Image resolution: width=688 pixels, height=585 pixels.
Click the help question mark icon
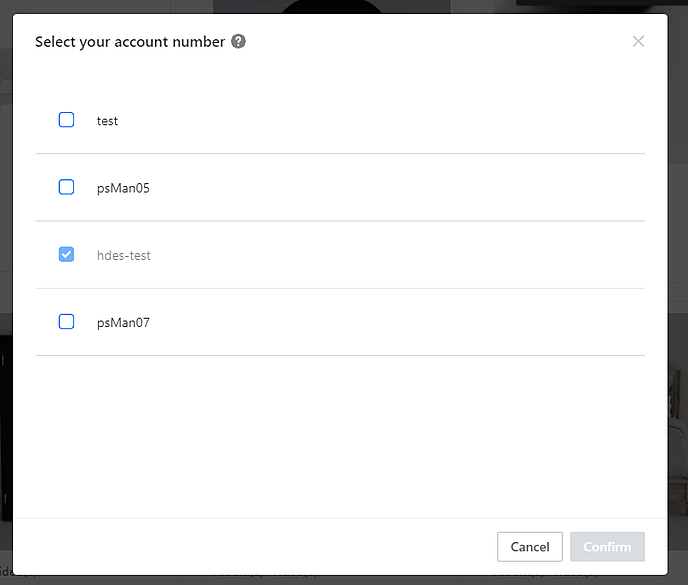pos(238,42)
